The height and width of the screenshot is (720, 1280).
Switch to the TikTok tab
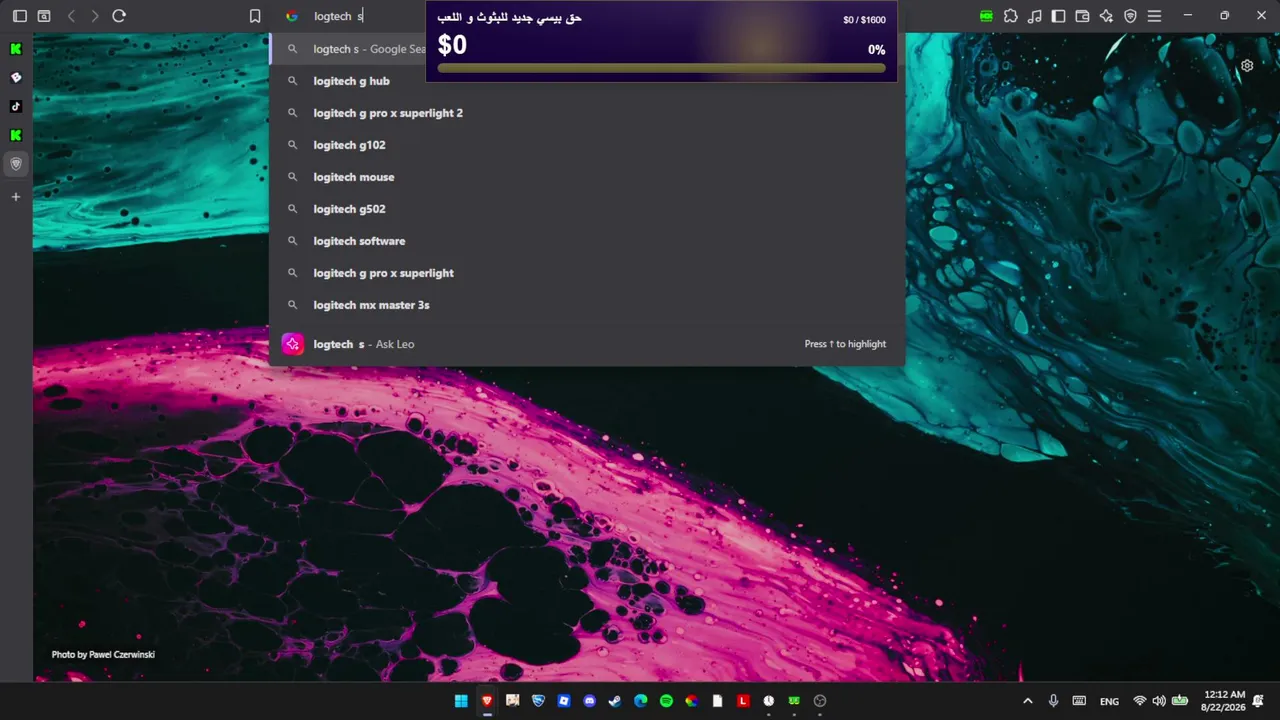(16, 106)
